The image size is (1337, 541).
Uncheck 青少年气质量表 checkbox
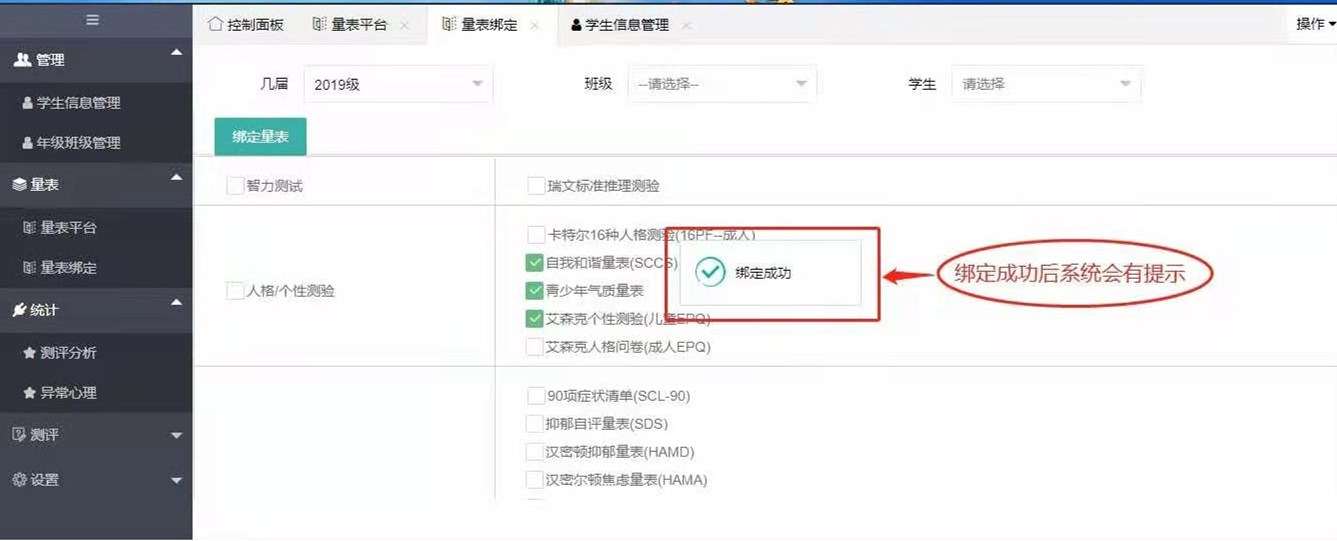coord(535,291)
